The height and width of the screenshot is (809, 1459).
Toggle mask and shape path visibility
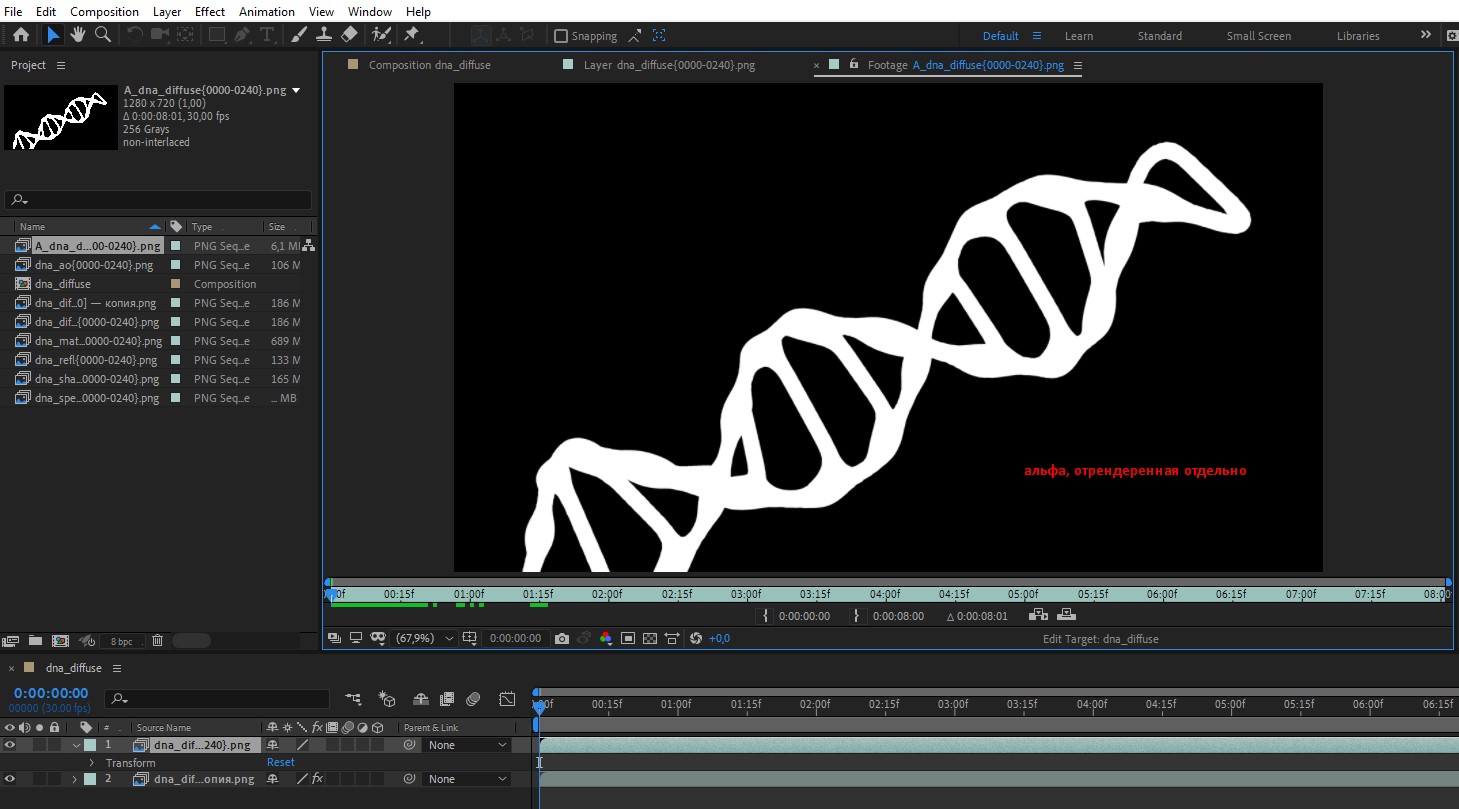378,638
